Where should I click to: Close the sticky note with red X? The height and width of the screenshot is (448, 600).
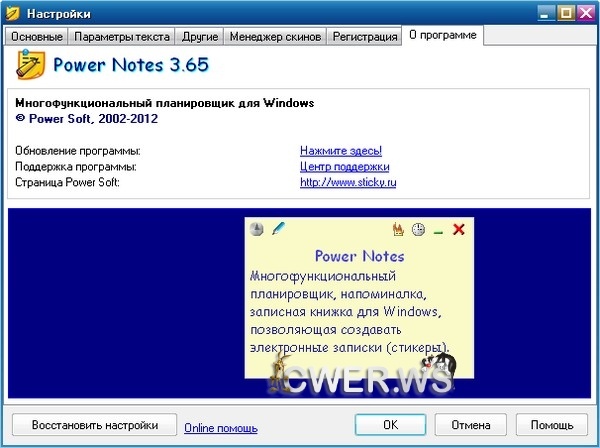tap(459, 230)
